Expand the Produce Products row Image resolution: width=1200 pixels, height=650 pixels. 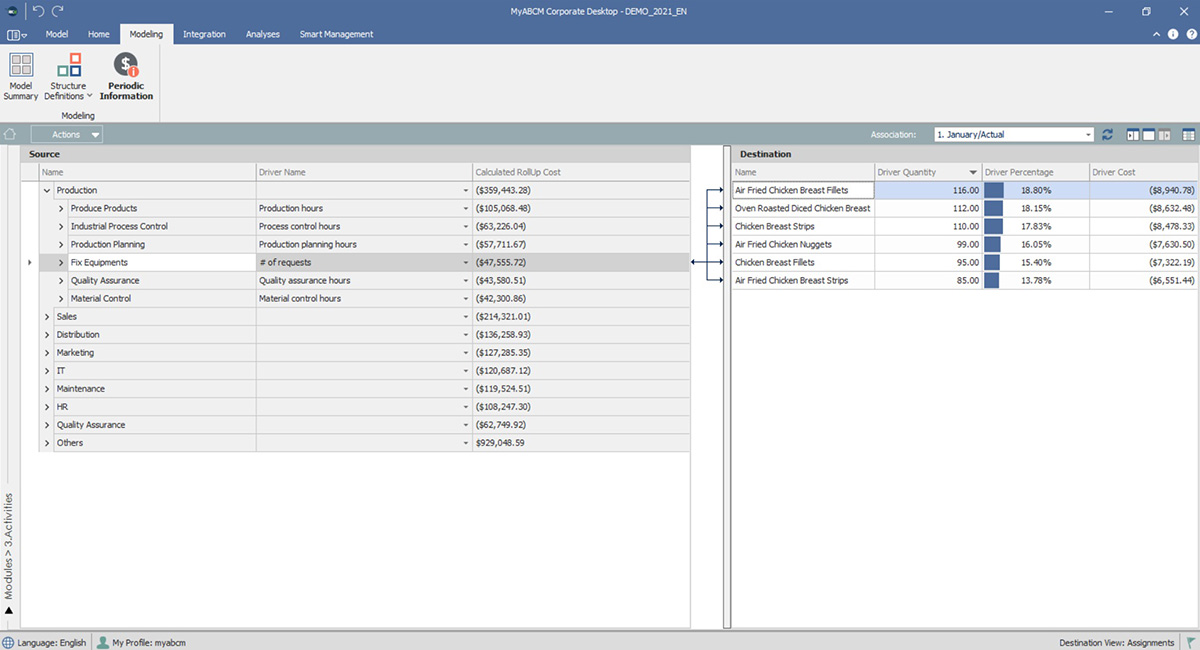(61, 208)
